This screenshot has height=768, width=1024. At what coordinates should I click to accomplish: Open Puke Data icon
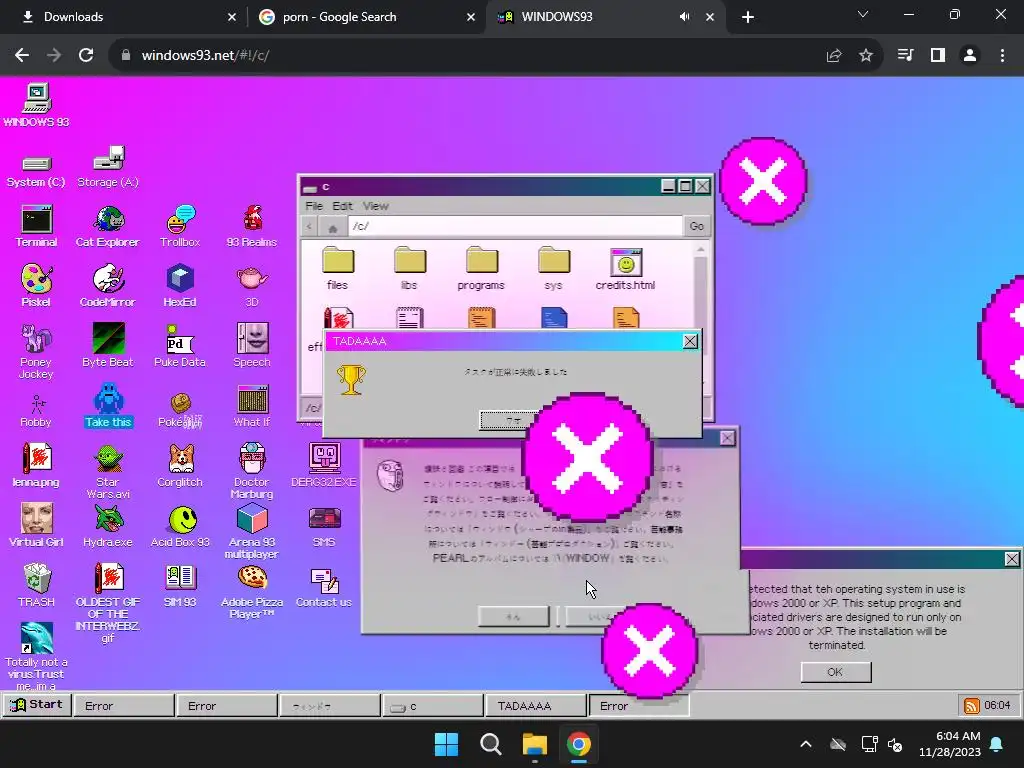click(180, 345)
